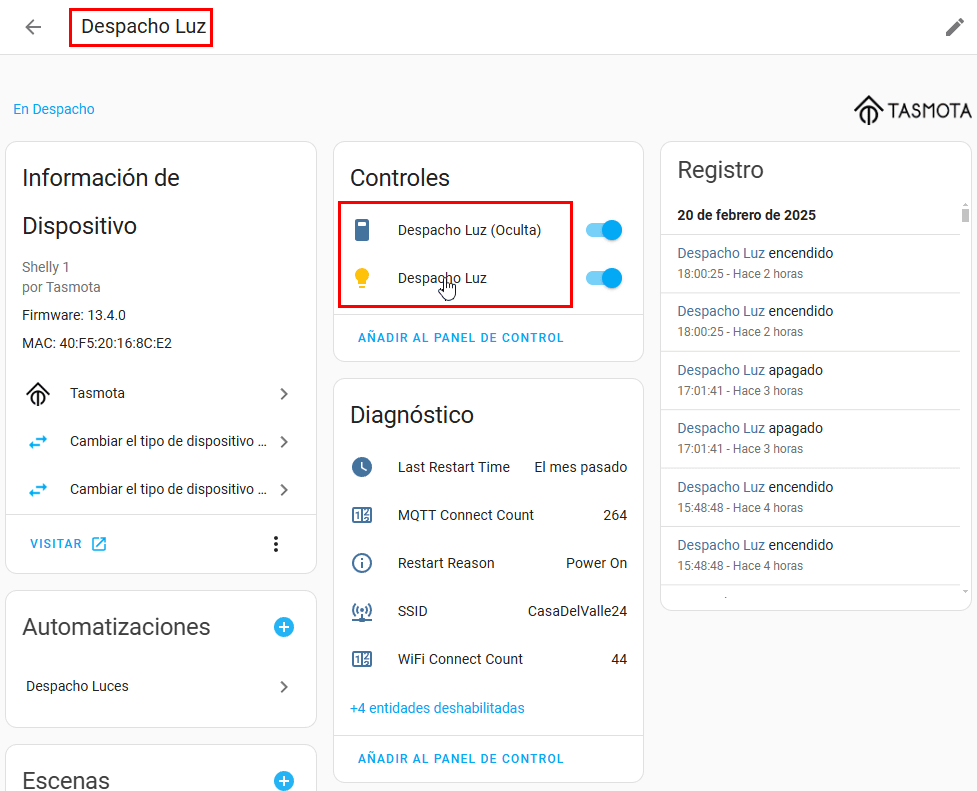Click the Registro panel scrollbar
This screenshot has width=977, height=791.
point(965,400)
